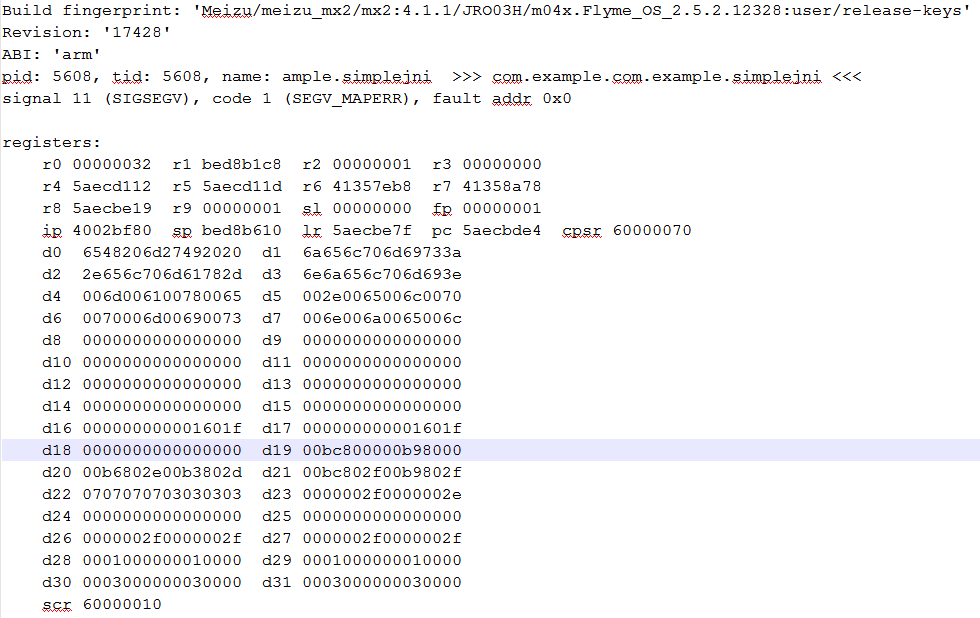
Task: Click pc value 5aecbde4
Action: tap(502, 231)
